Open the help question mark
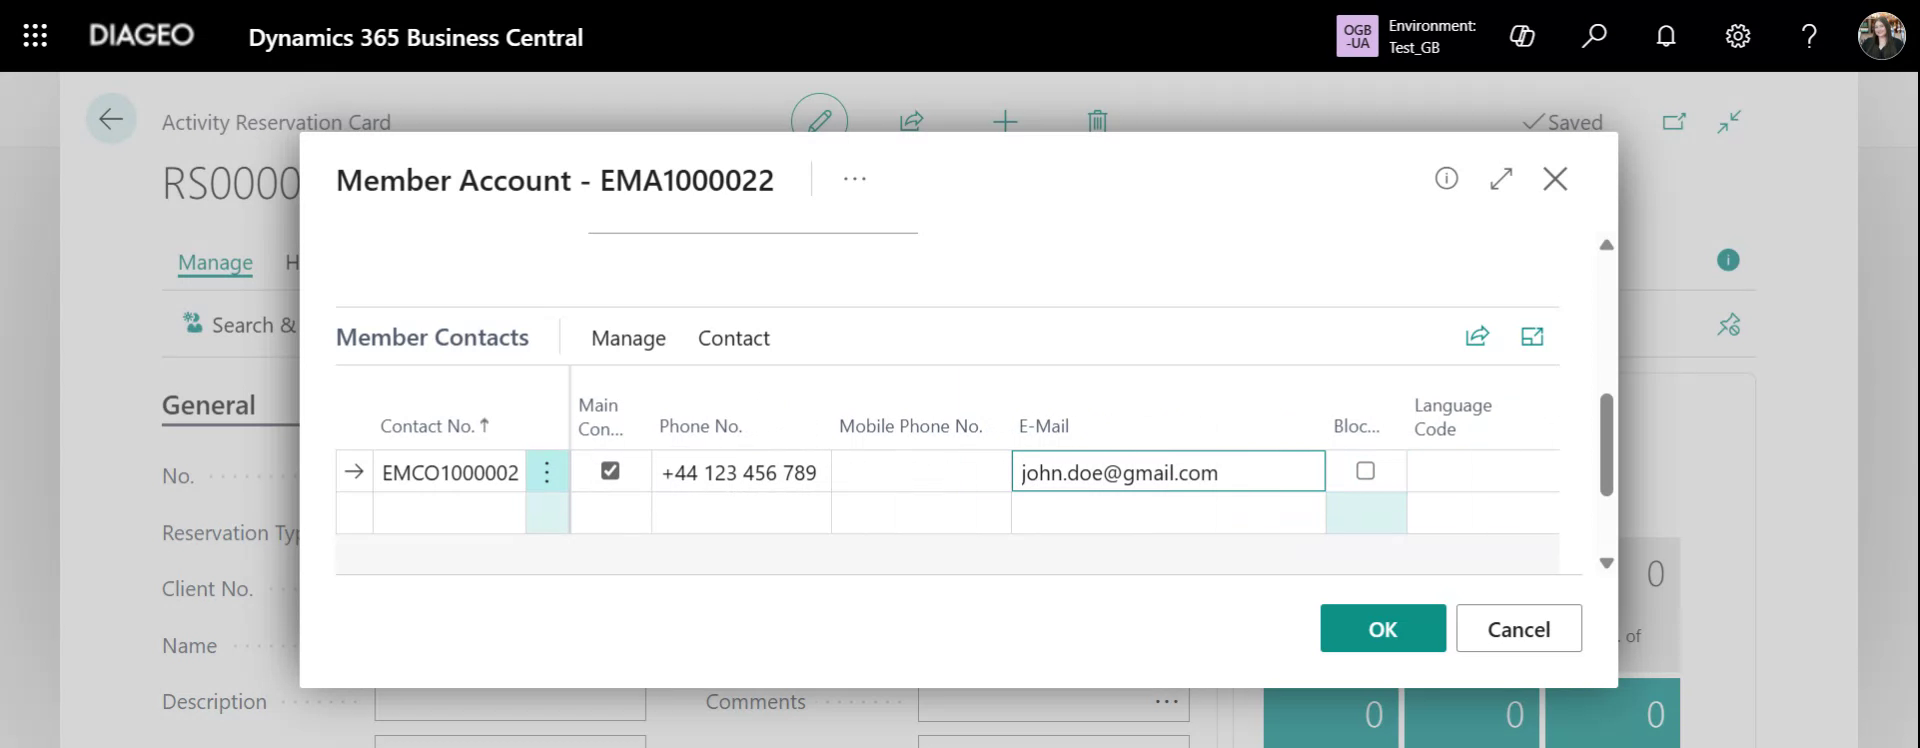 1809,36
